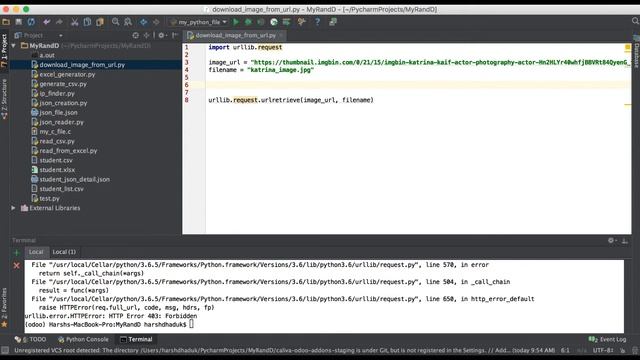Open Search Everywhere magnifier at top right
This screenshot has height=360, width=640.
635,21
